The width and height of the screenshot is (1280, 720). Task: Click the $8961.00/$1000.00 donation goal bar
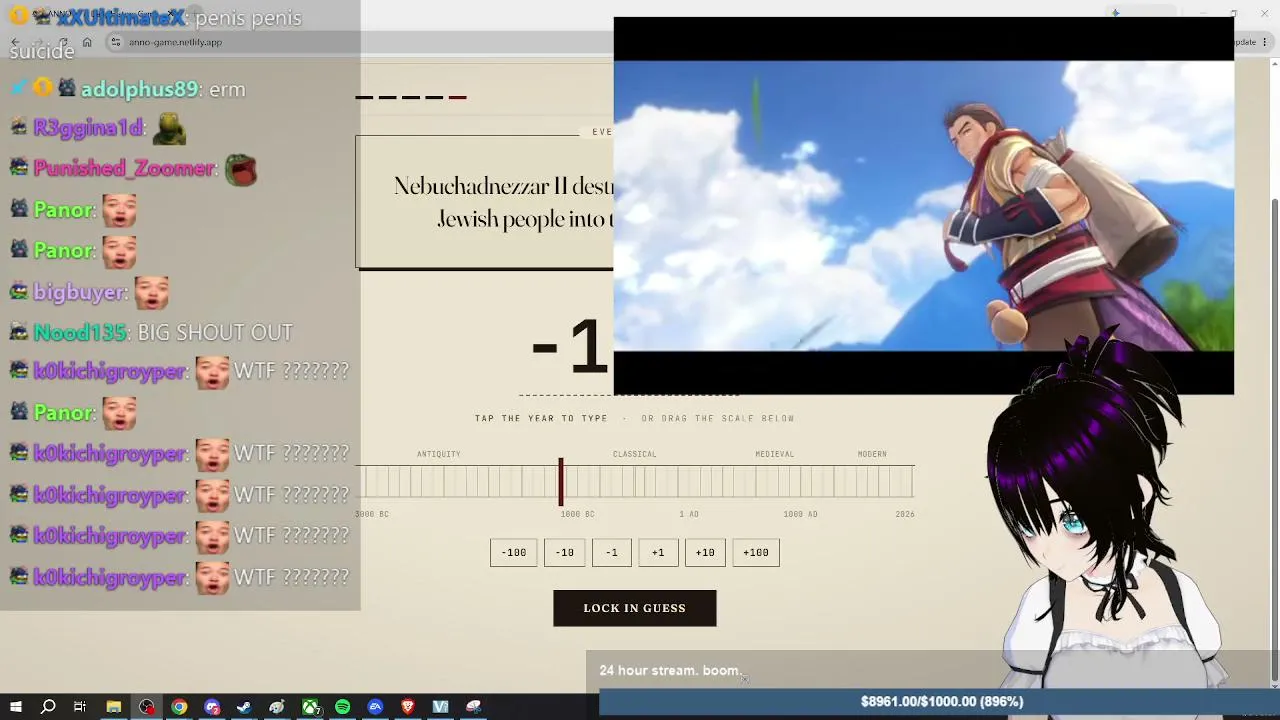(940, 702)
